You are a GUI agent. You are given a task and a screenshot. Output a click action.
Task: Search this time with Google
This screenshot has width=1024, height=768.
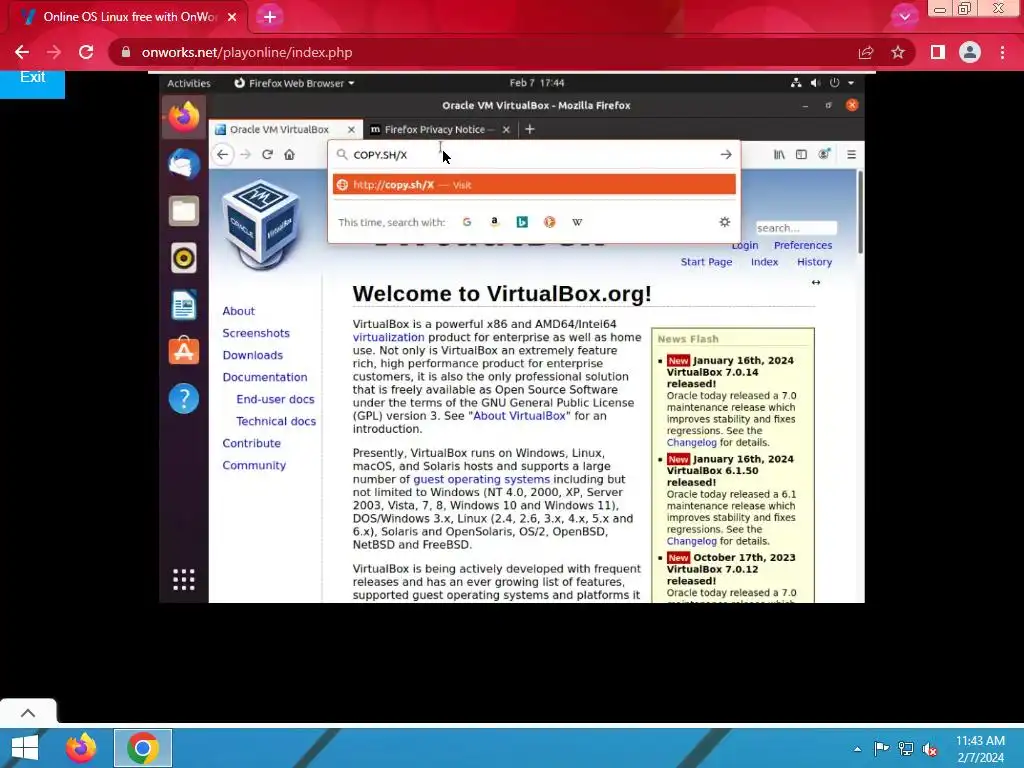coord(467,222)
